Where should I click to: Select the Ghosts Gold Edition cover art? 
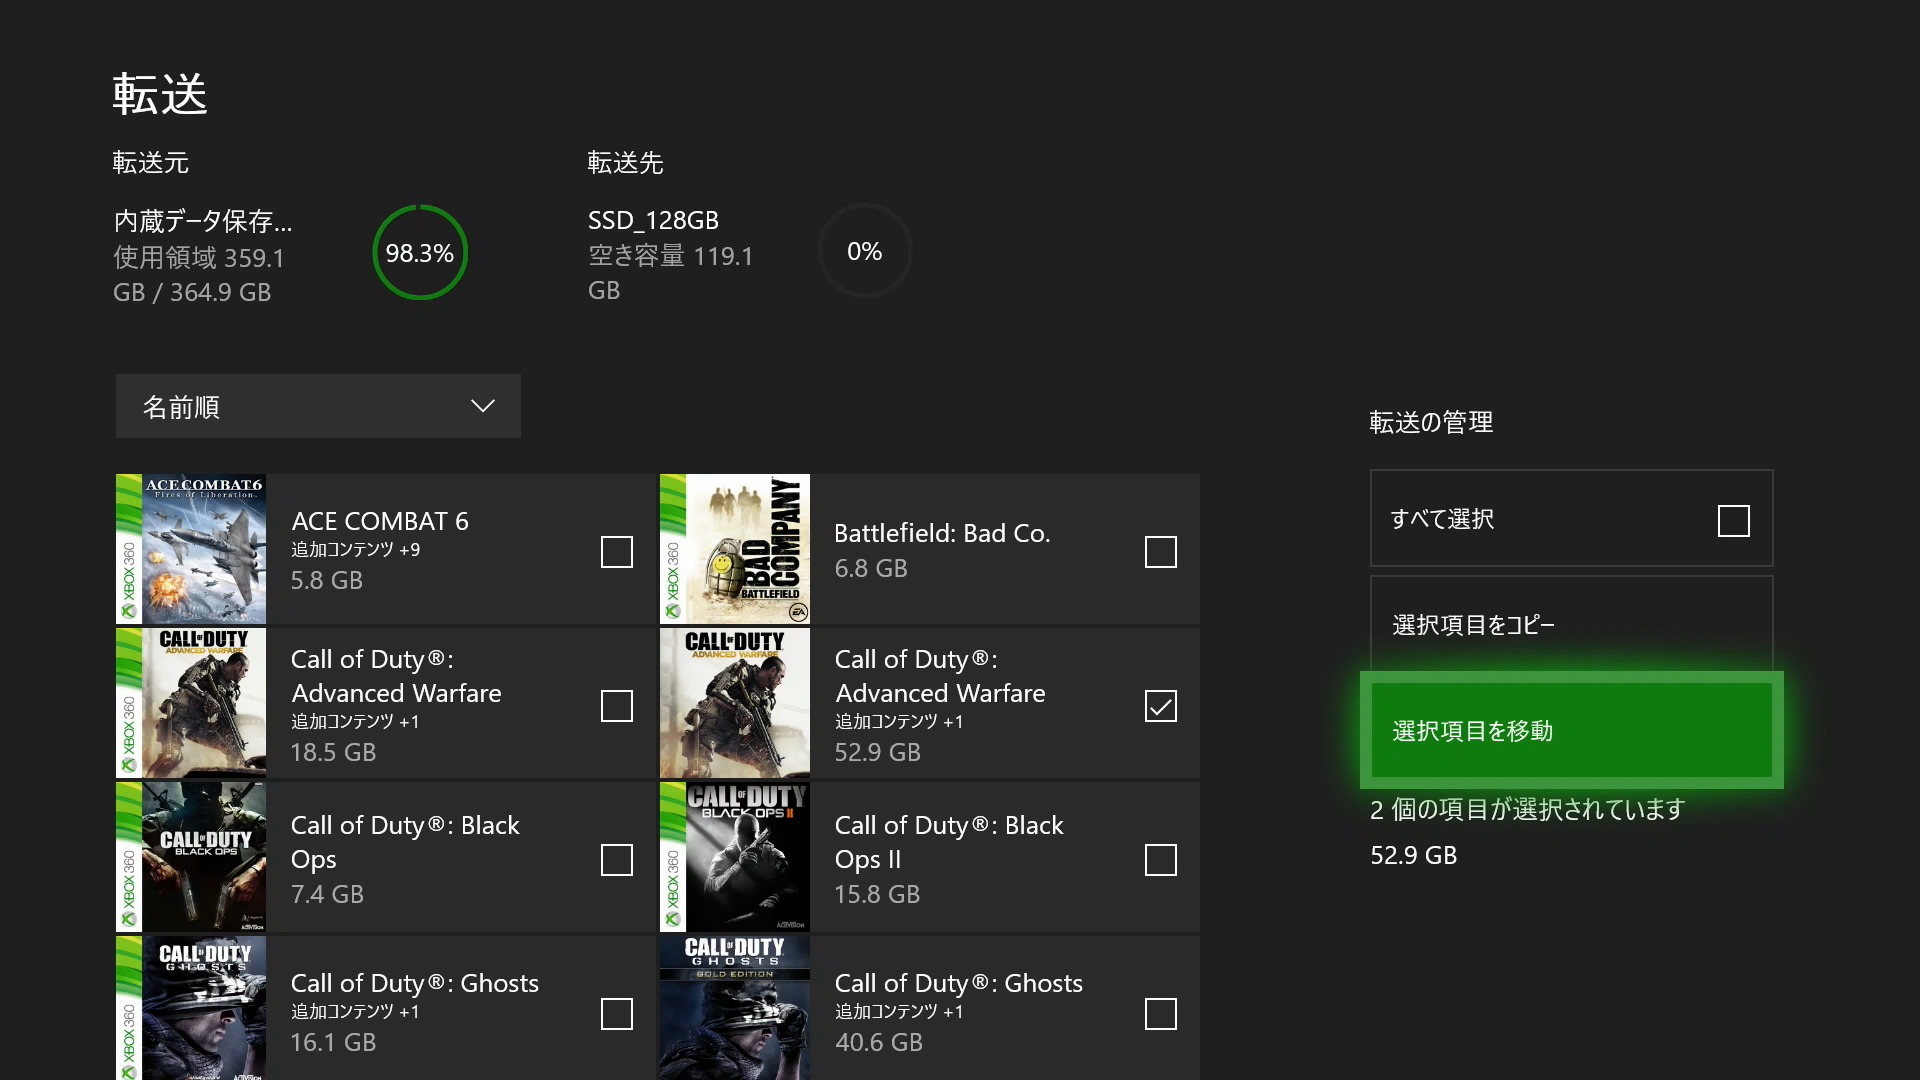(735, 1008)
